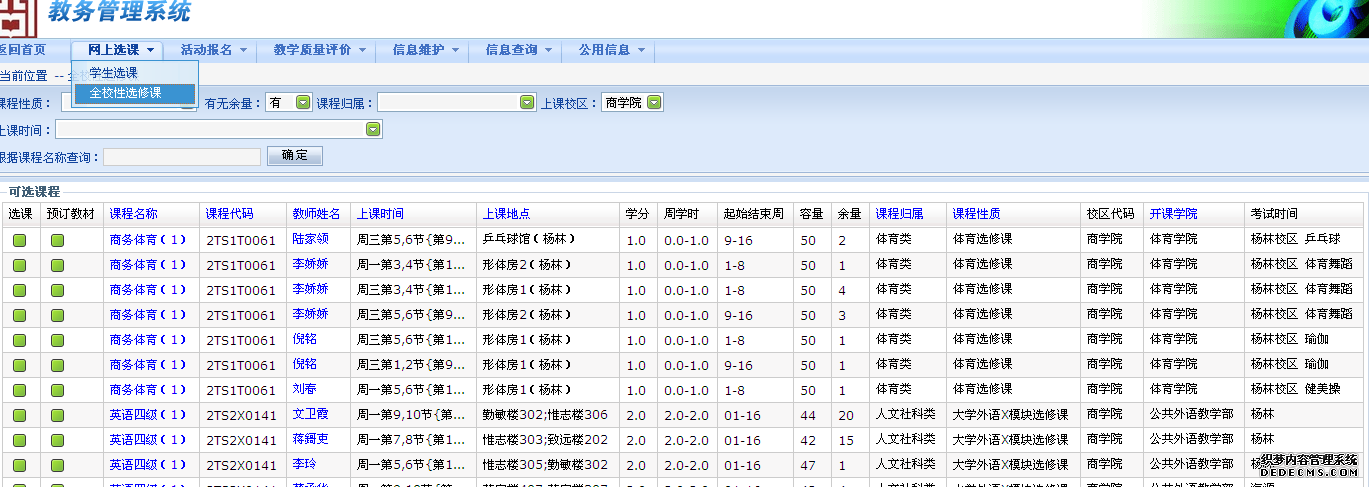Sort by the 上课时间 column header
The width and height of the screenshot is (1369, 487).
point(381,214)
